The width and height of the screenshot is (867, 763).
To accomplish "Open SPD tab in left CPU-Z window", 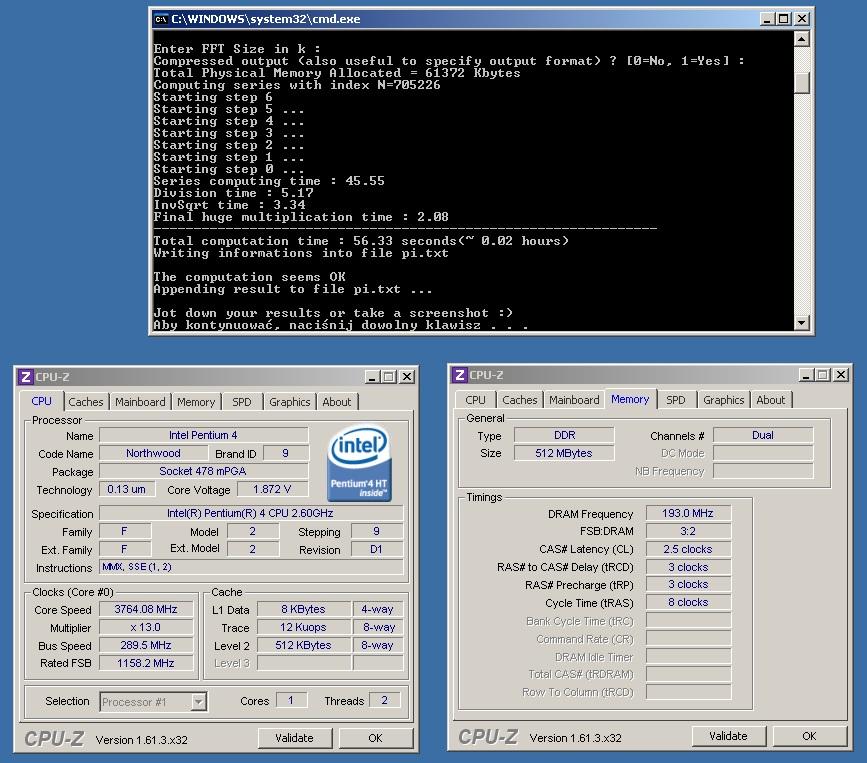I will coord(242,402).
